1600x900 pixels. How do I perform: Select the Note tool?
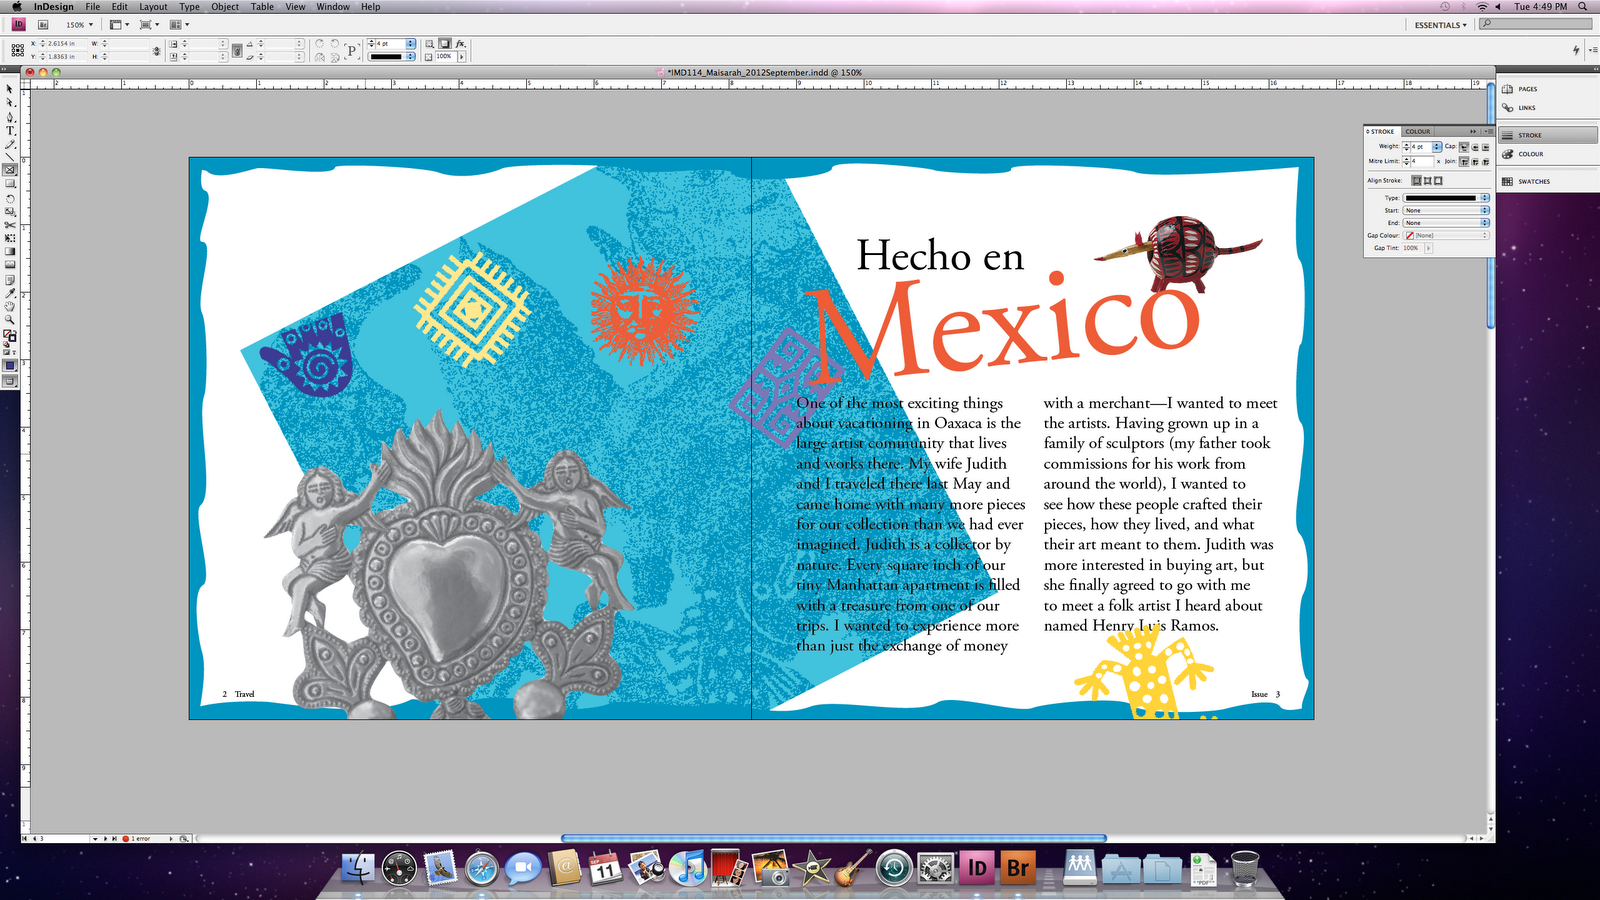(10, 280)
